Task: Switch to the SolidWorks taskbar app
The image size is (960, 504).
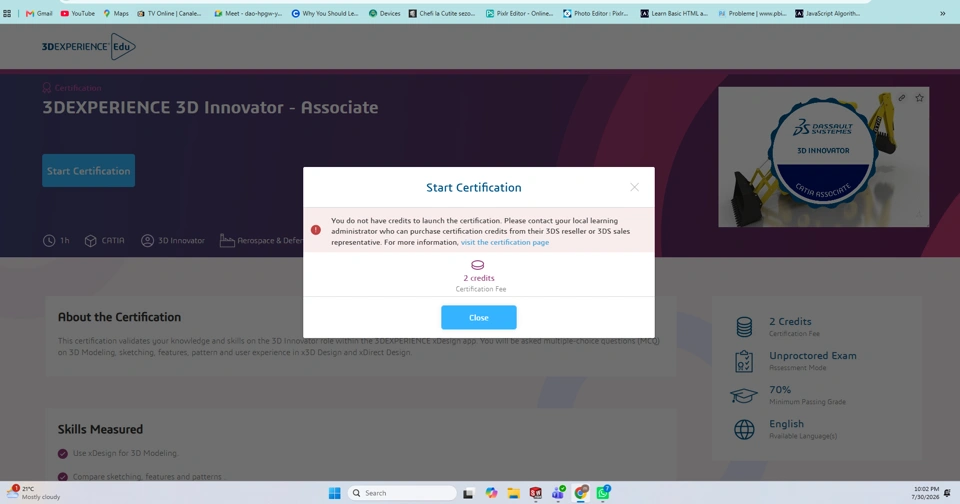Action: tap(536, 493)
